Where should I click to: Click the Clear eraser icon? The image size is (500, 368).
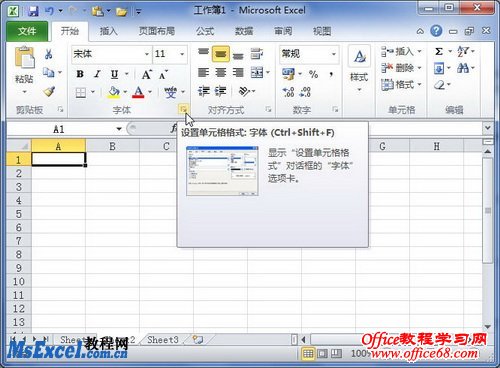coord(439,85)
